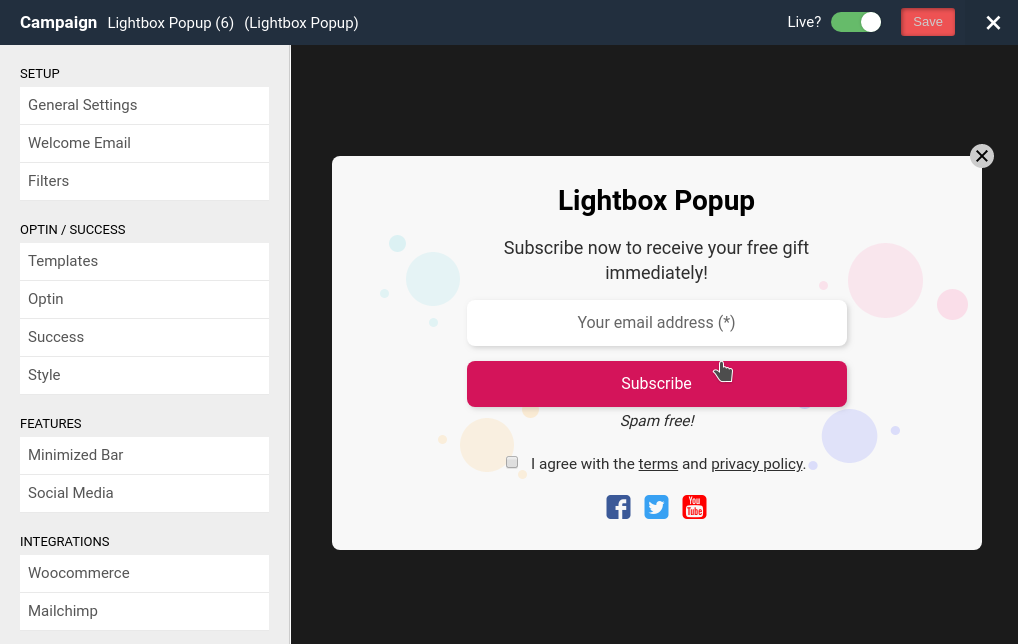Click '(Lightbox Popup)' type label in header
Viewport: 1018px width, 644px height.
coord(301,23)
